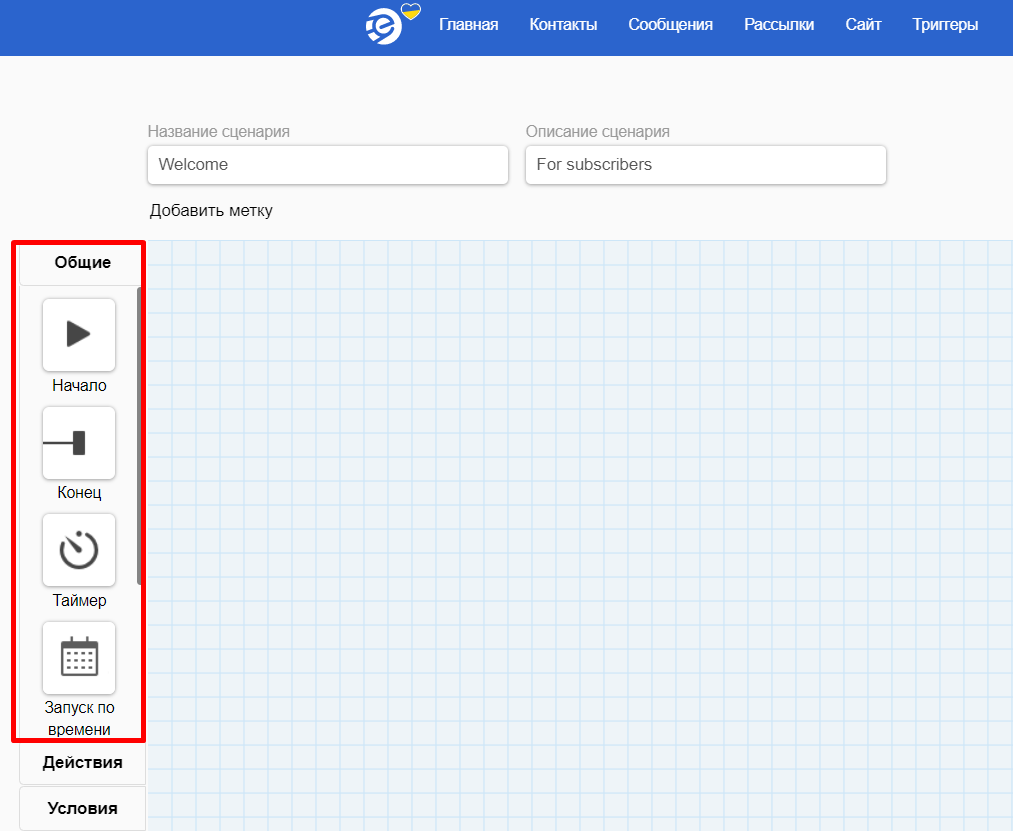Click the Добавить метку link
Viewport: 1013px width, 831px height.
tap(211, 210)
